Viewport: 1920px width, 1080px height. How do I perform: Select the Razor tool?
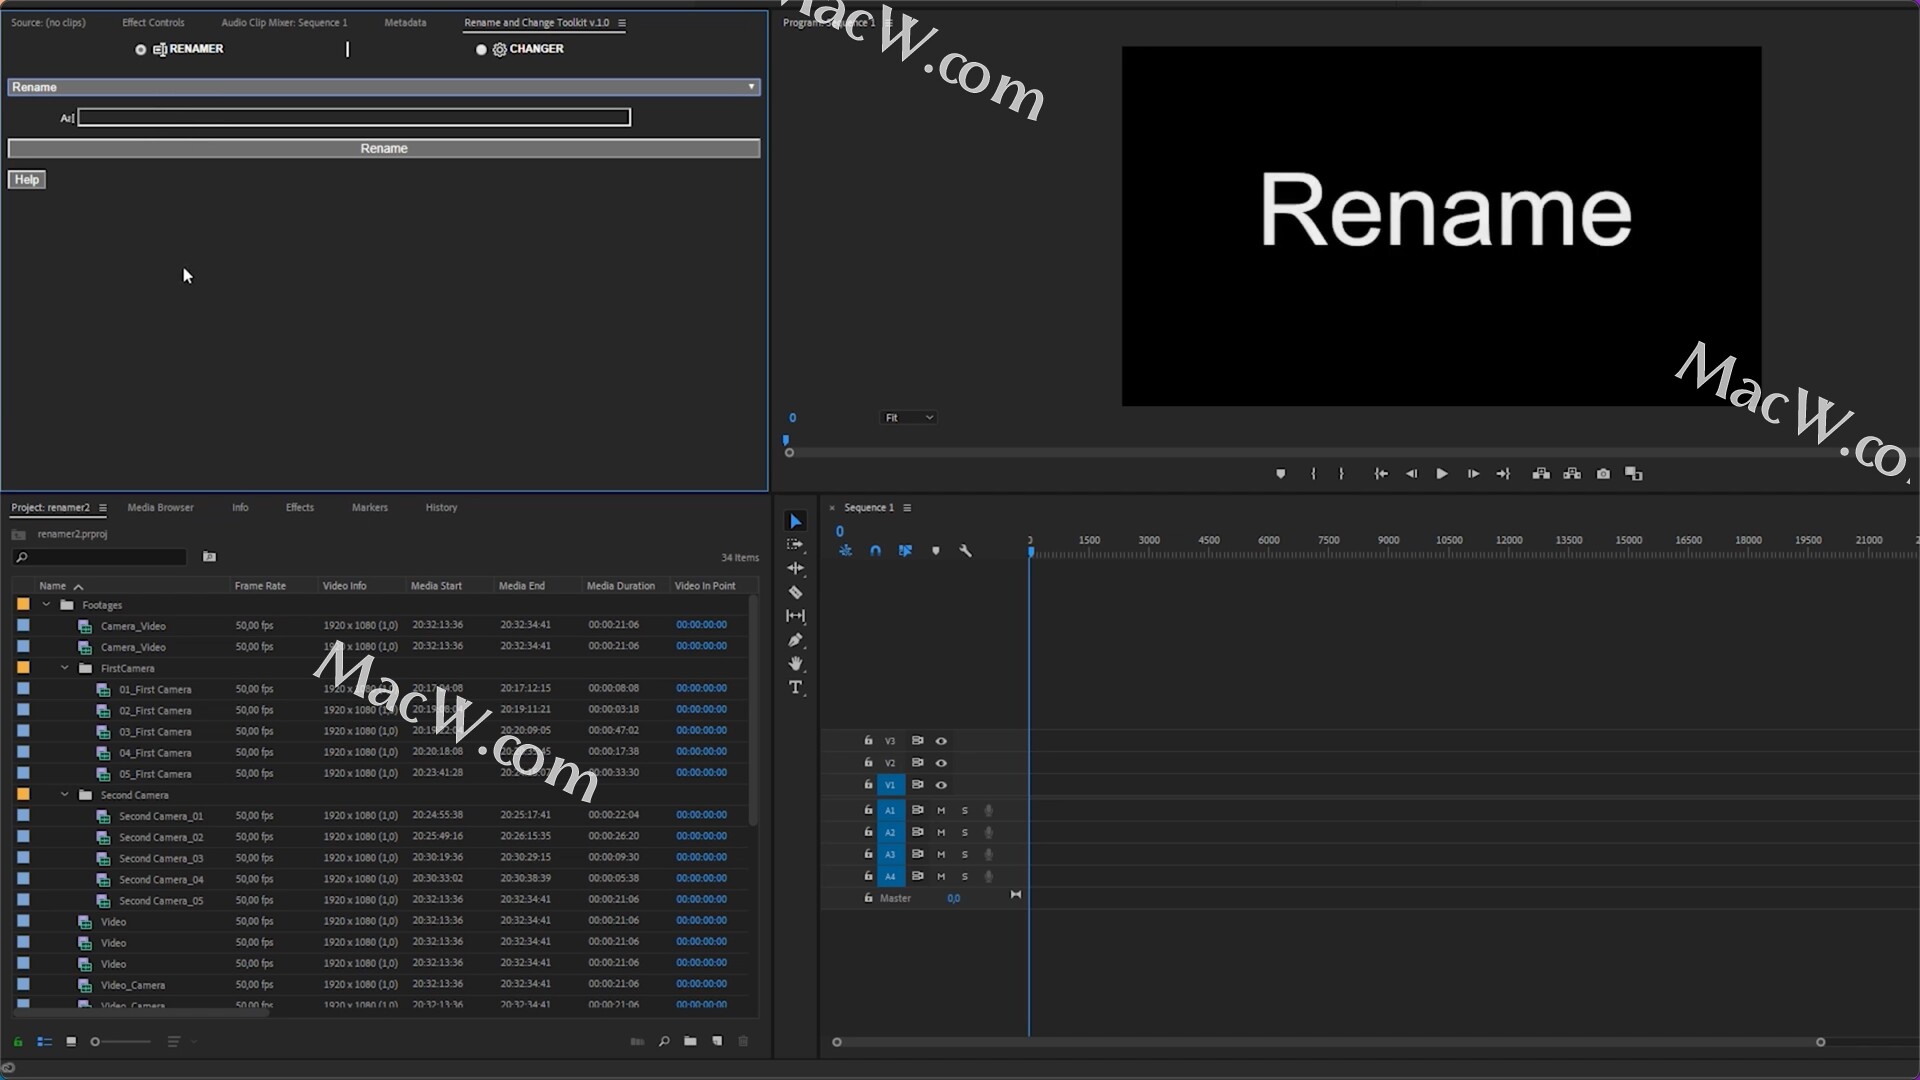(x=796, y=593)
